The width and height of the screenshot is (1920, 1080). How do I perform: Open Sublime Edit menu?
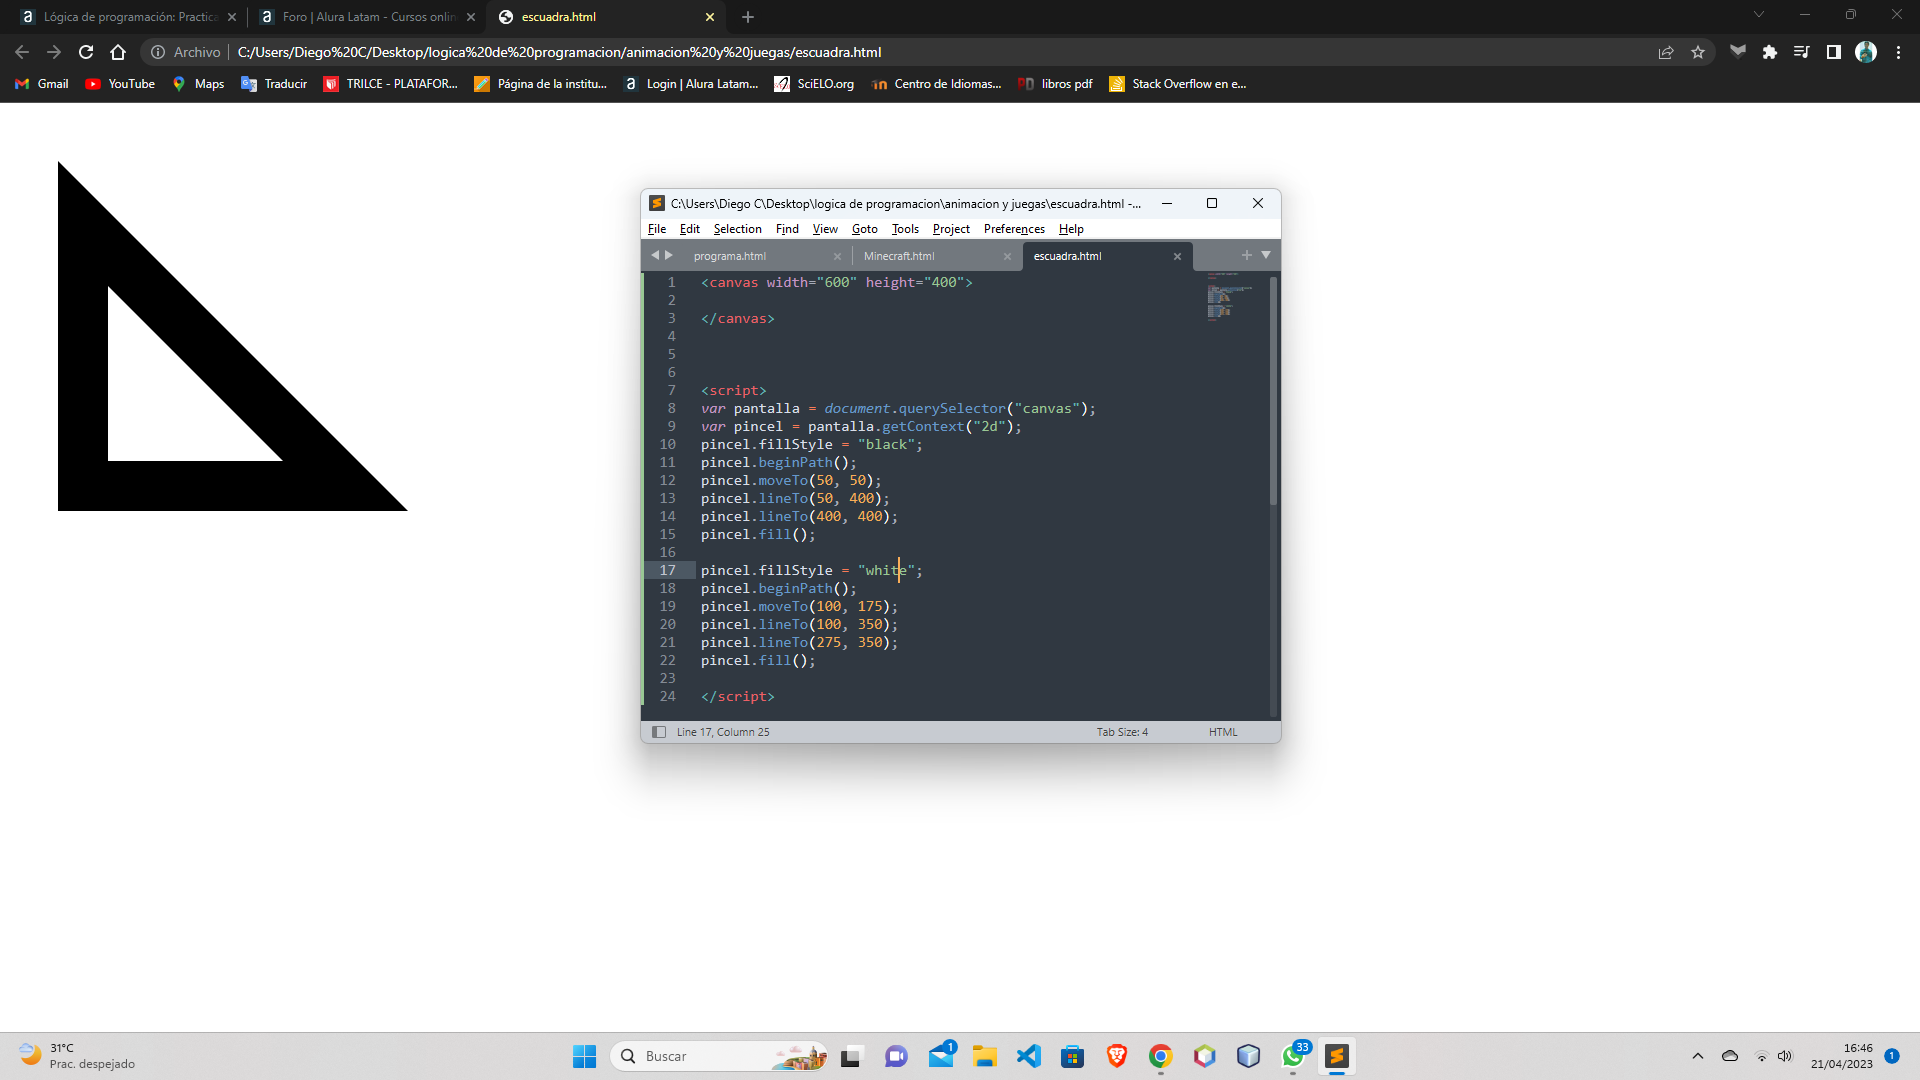click(x=690, y=229)
